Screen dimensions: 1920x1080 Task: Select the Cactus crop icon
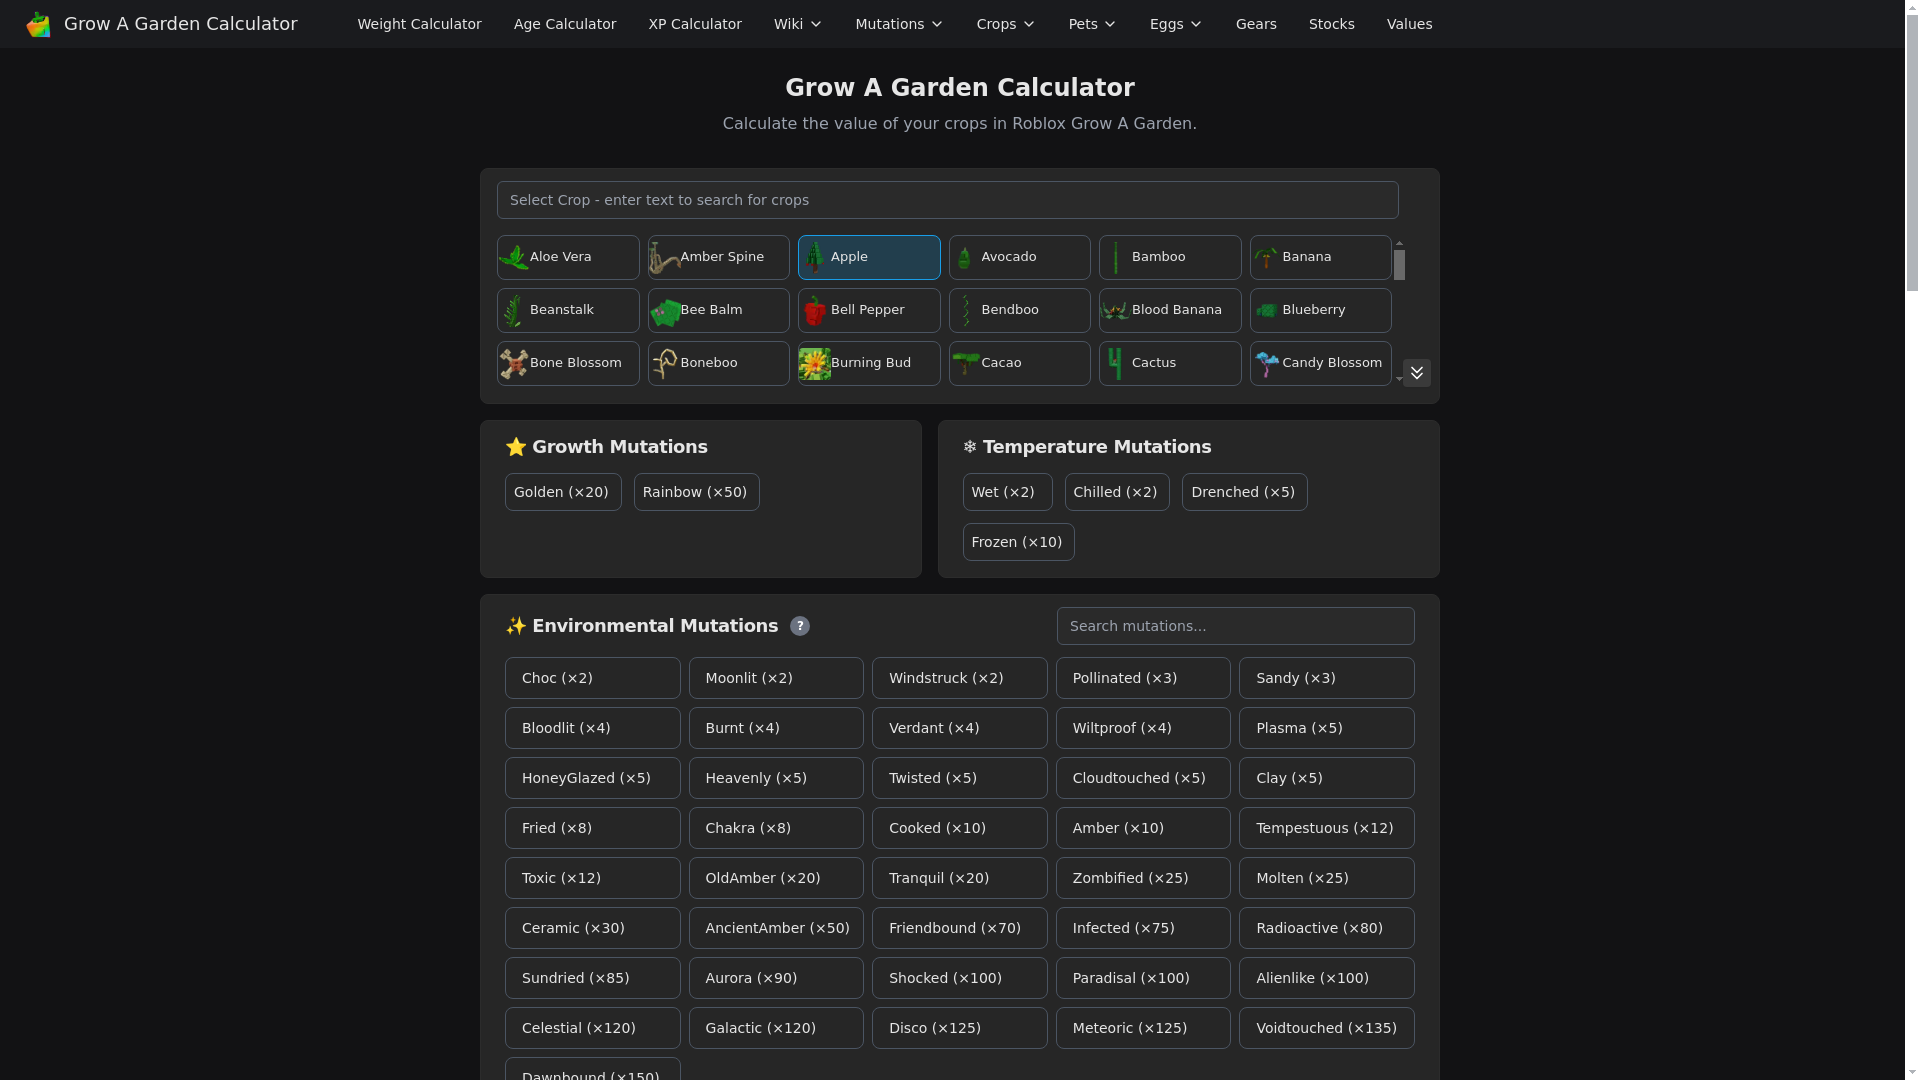1116,364
